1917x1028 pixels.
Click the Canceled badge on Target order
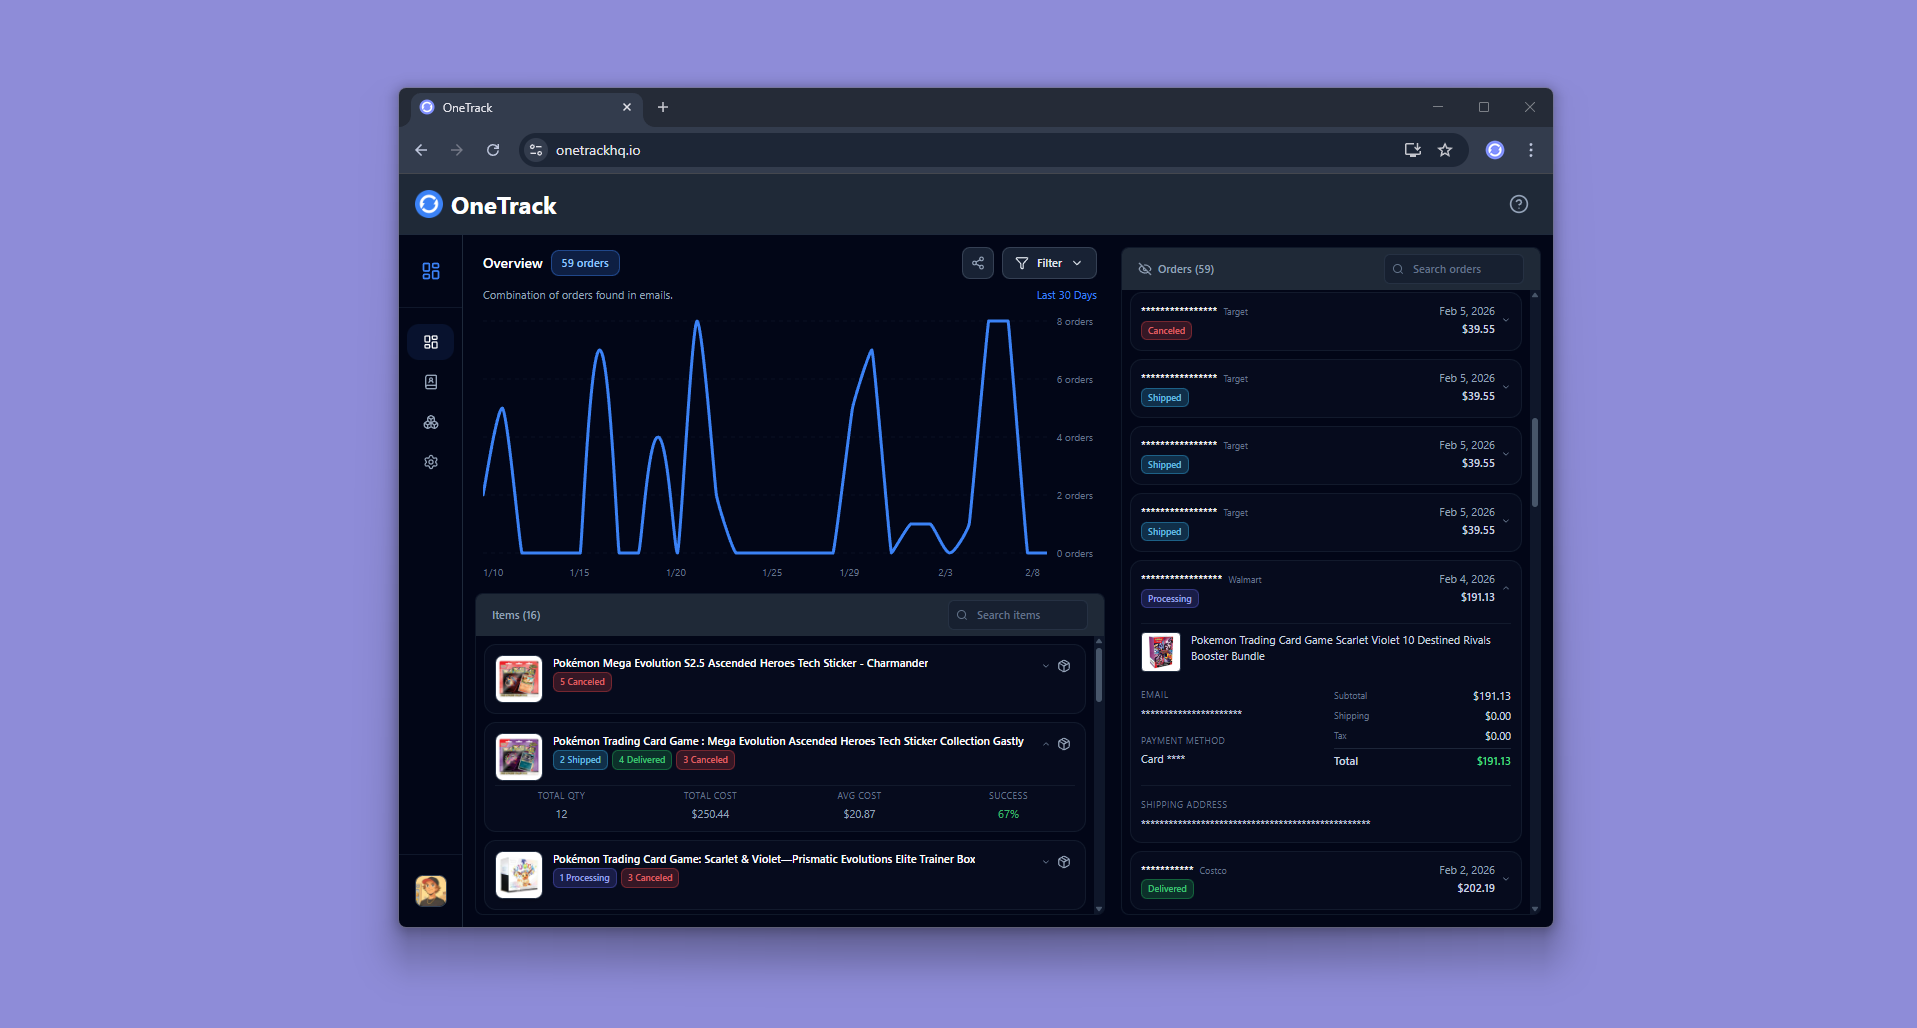tap(1166, 331)
